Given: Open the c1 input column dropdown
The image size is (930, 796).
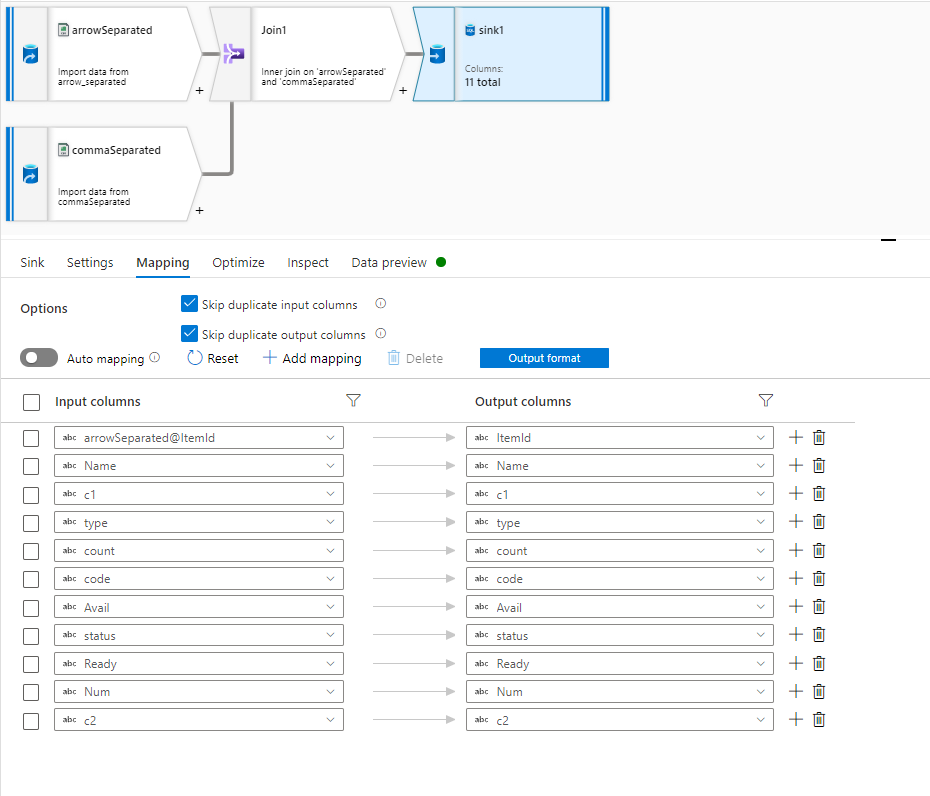Looking at the screenshot, I should (199, 494).
